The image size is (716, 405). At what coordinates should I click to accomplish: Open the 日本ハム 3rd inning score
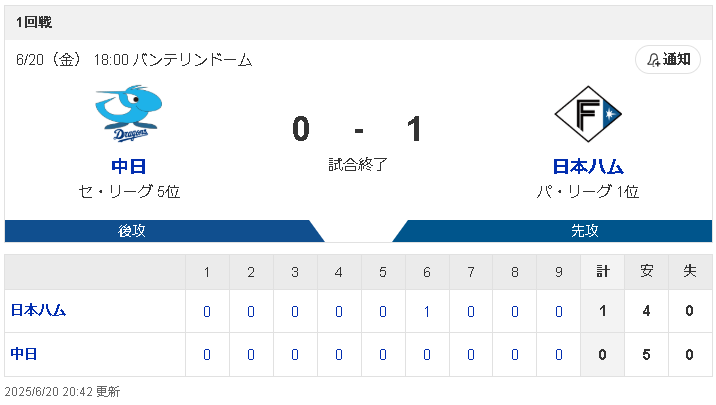(295, 311)
